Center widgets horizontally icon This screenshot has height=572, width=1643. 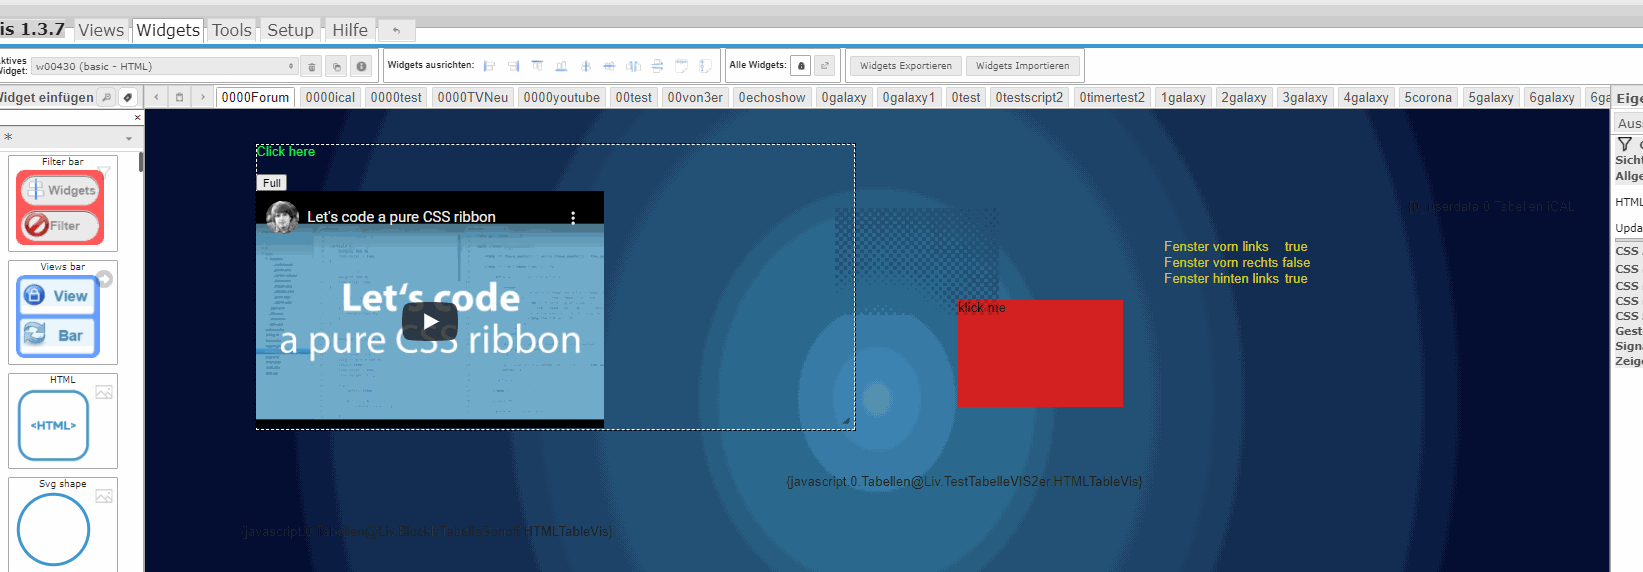(x=586, y=66)
